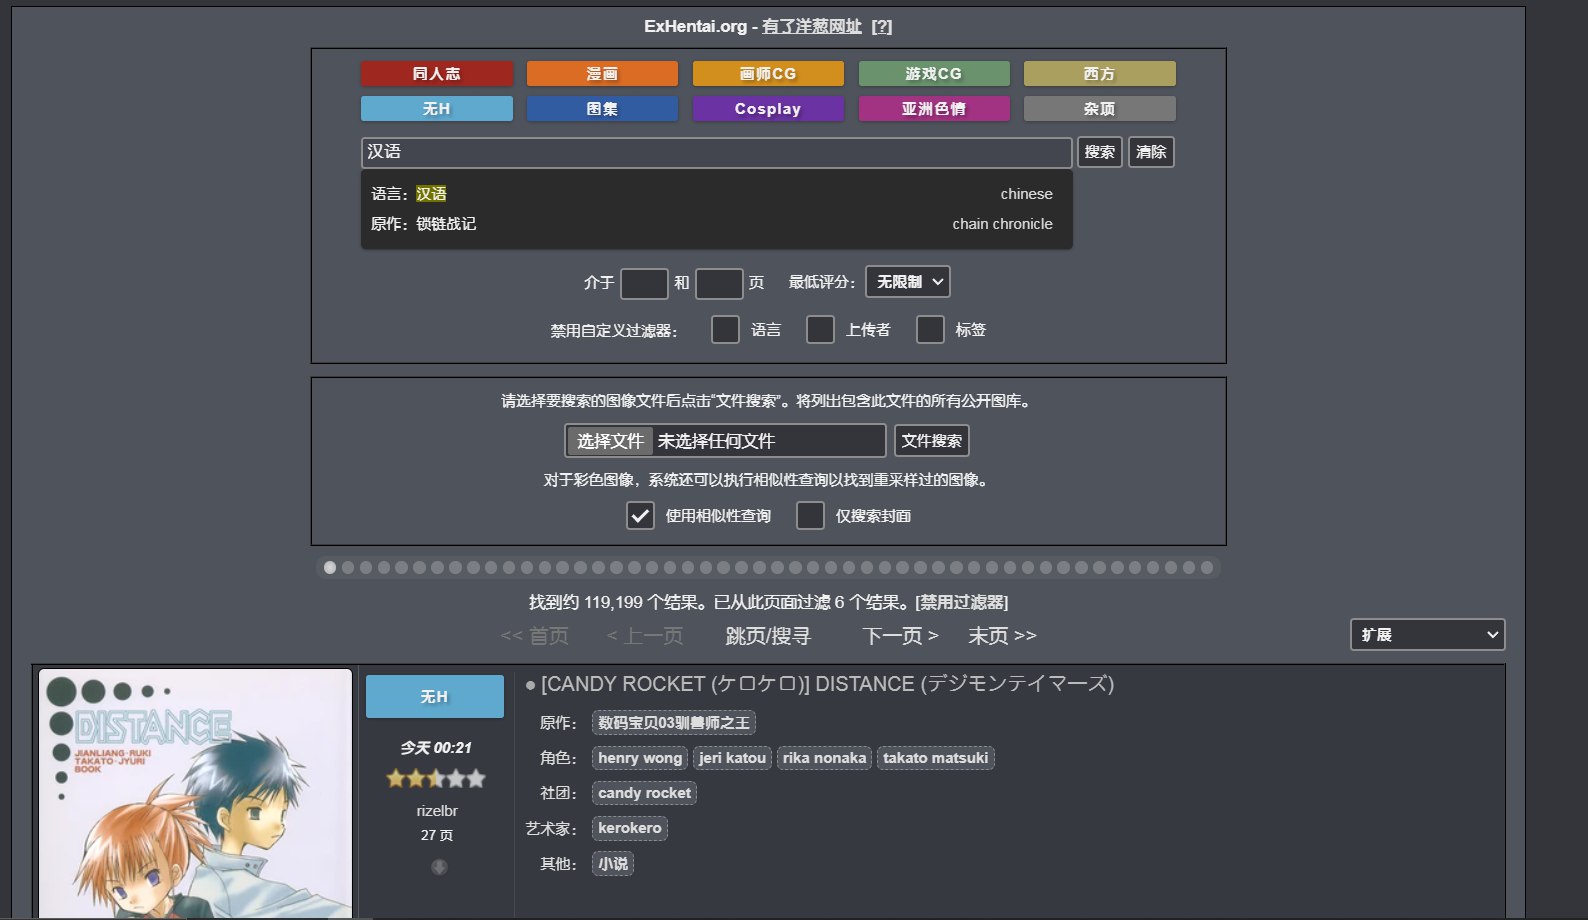Uncheck 使用相似性查询 checkbox
The image size is (1588, 920).
click(x=640, y=515)
